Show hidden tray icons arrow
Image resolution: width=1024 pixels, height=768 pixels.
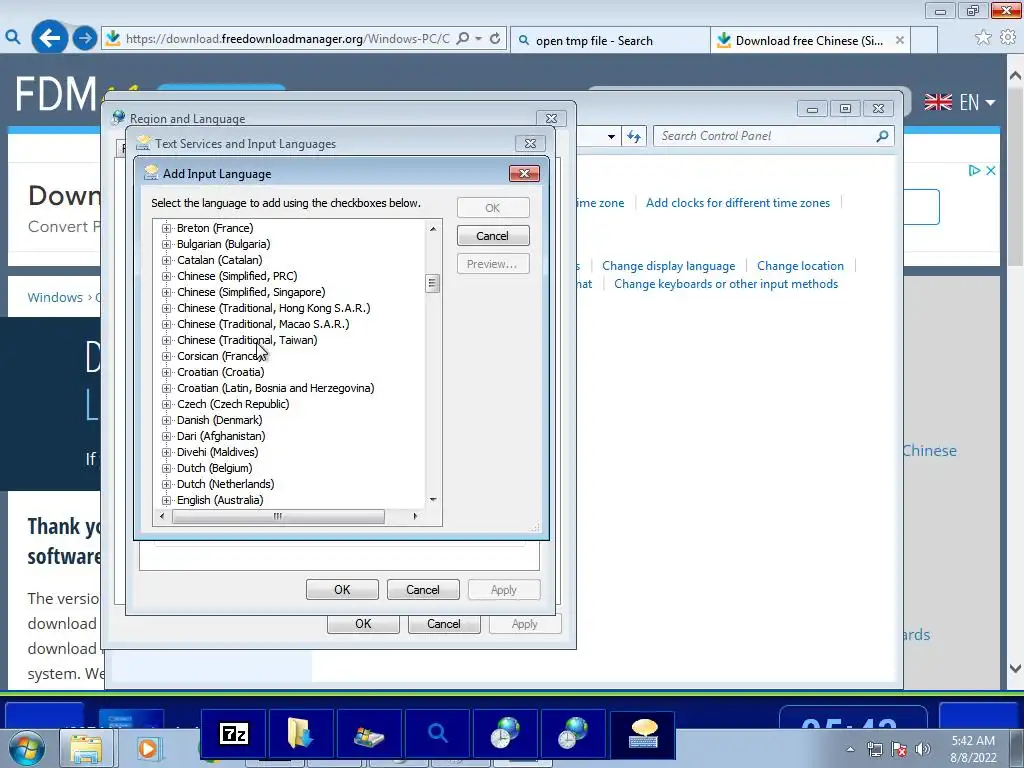850,749
